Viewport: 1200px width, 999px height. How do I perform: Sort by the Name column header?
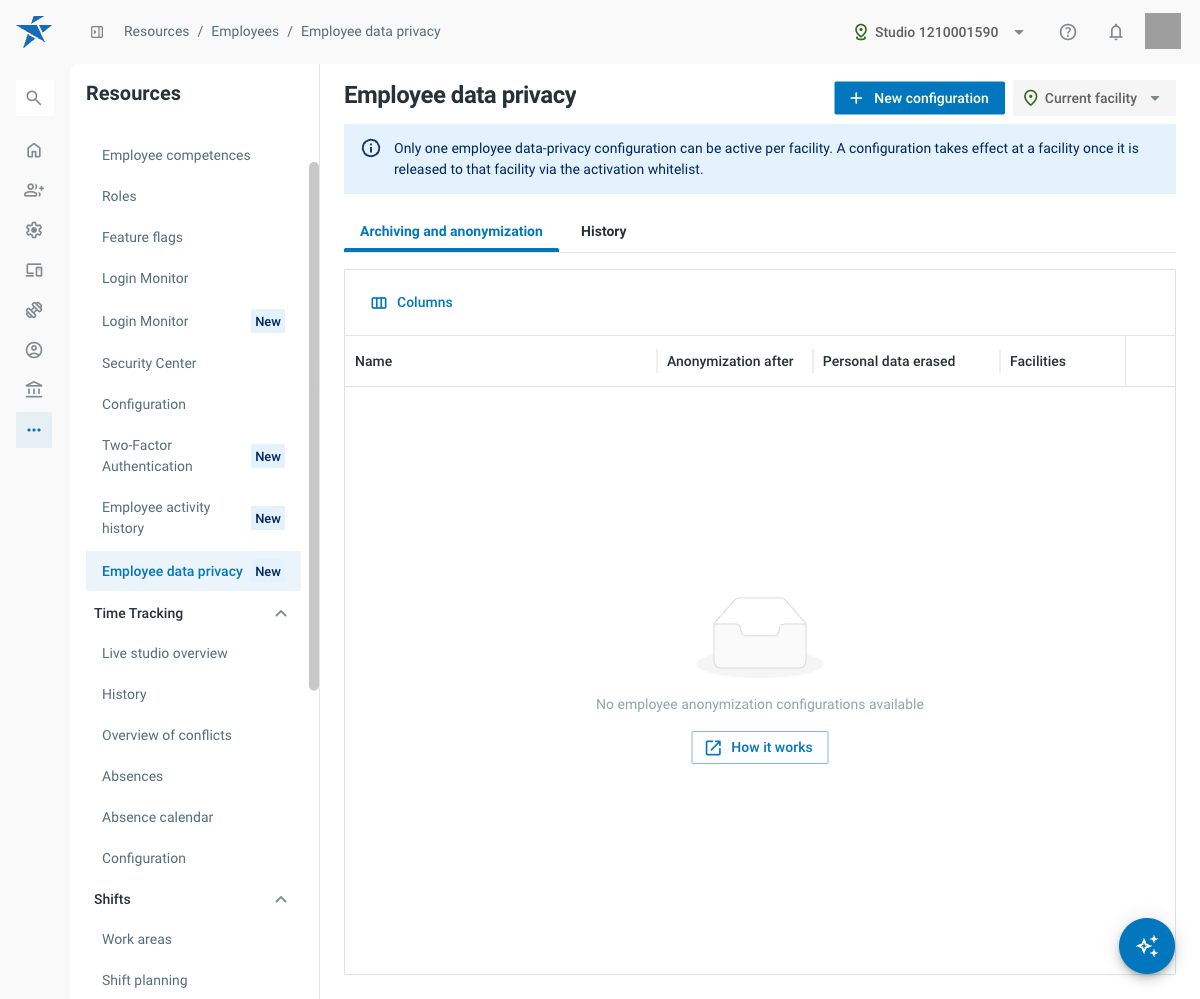pos(500,361)
